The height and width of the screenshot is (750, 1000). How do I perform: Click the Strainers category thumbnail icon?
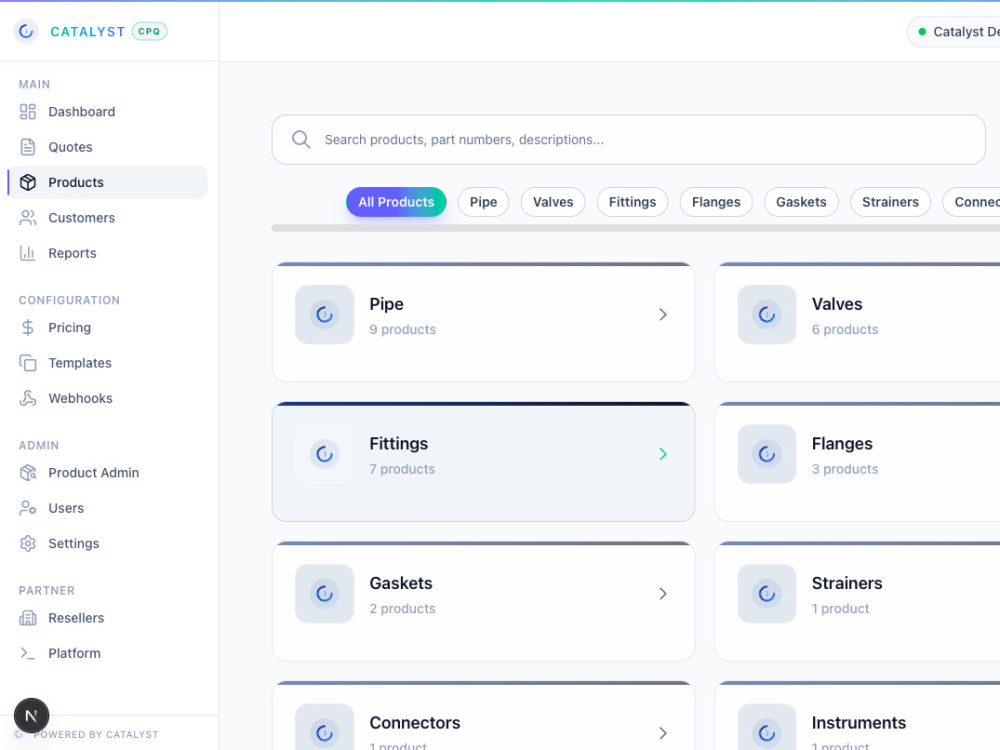click(767, 594)
